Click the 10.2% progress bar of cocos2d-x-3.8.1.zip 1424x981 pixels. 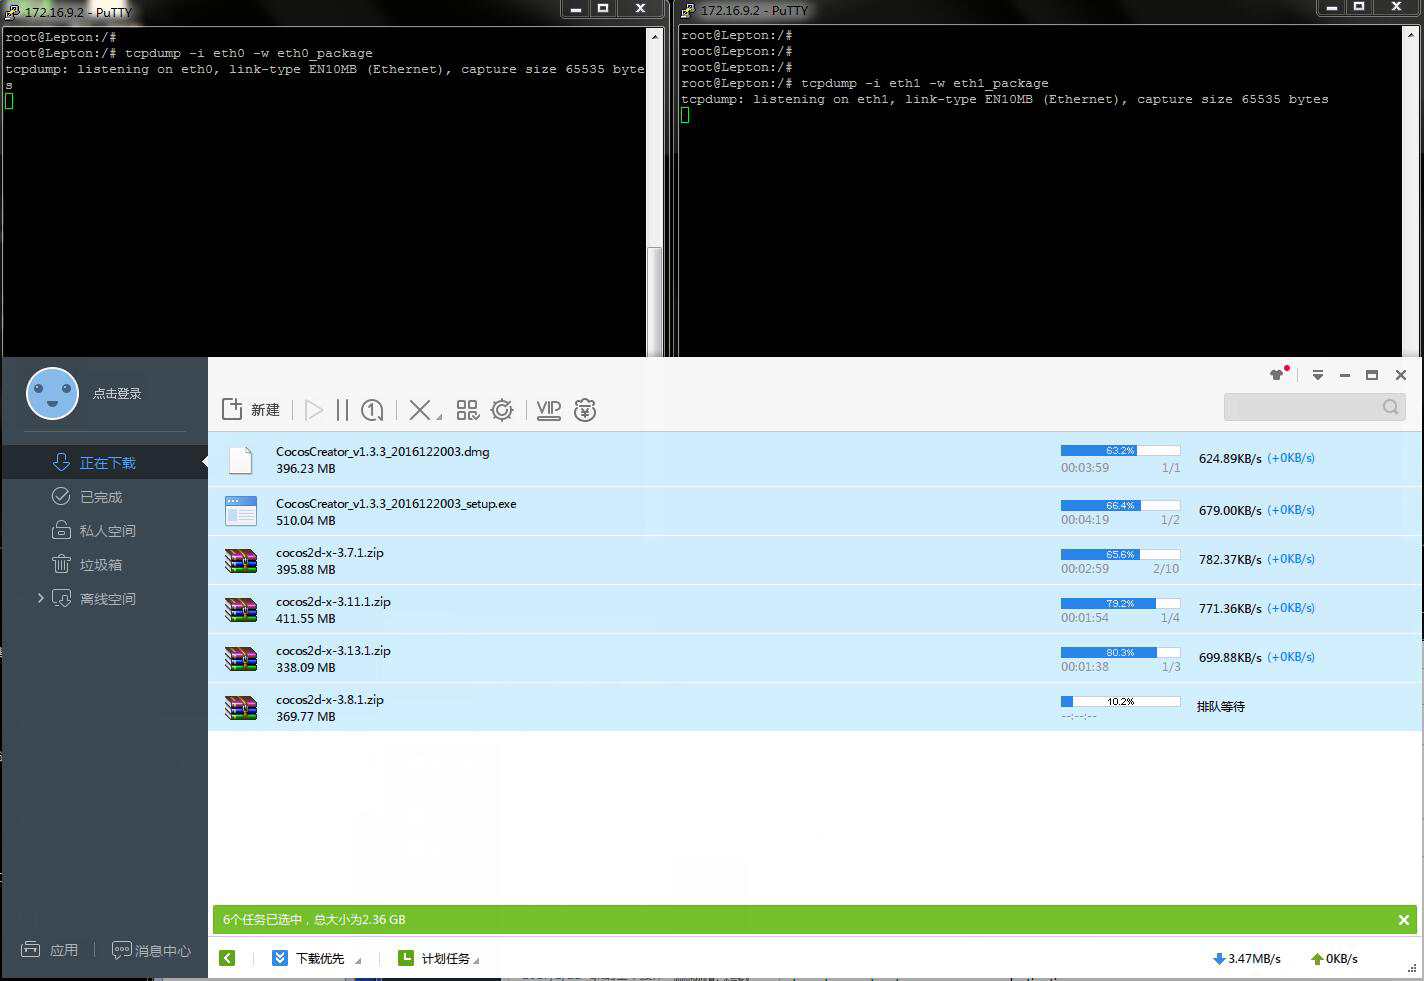click(1120, 701)
